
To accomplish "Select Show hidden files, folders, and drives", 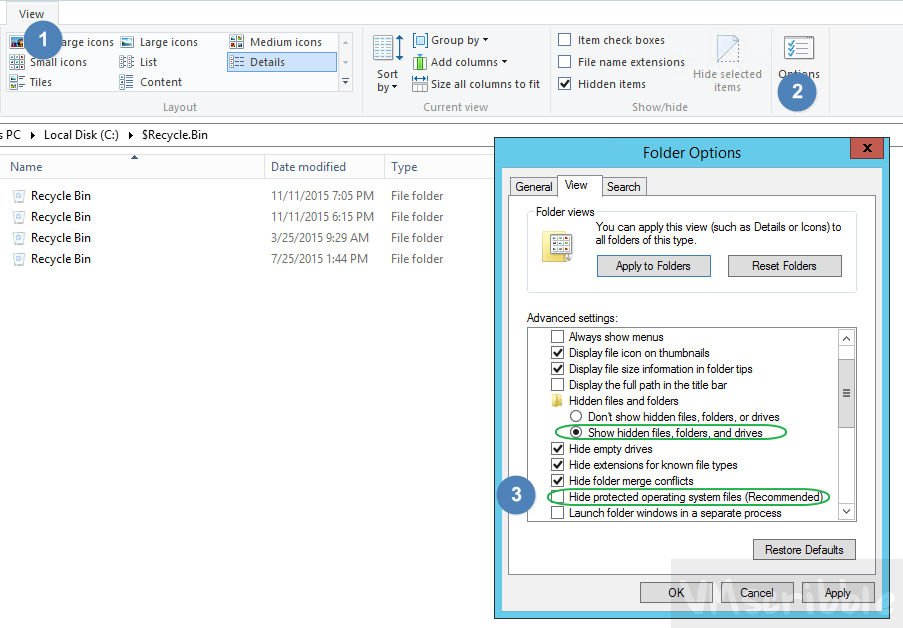I will (x=576, y=432).
